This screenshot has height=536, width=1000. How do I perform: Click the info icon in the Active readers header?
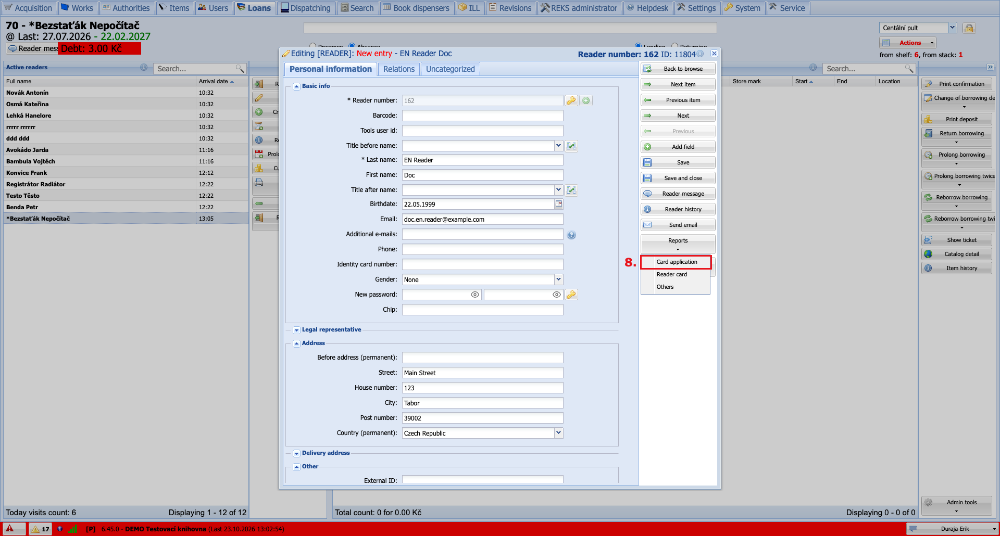pyautogui.click(x=143, y=68)
